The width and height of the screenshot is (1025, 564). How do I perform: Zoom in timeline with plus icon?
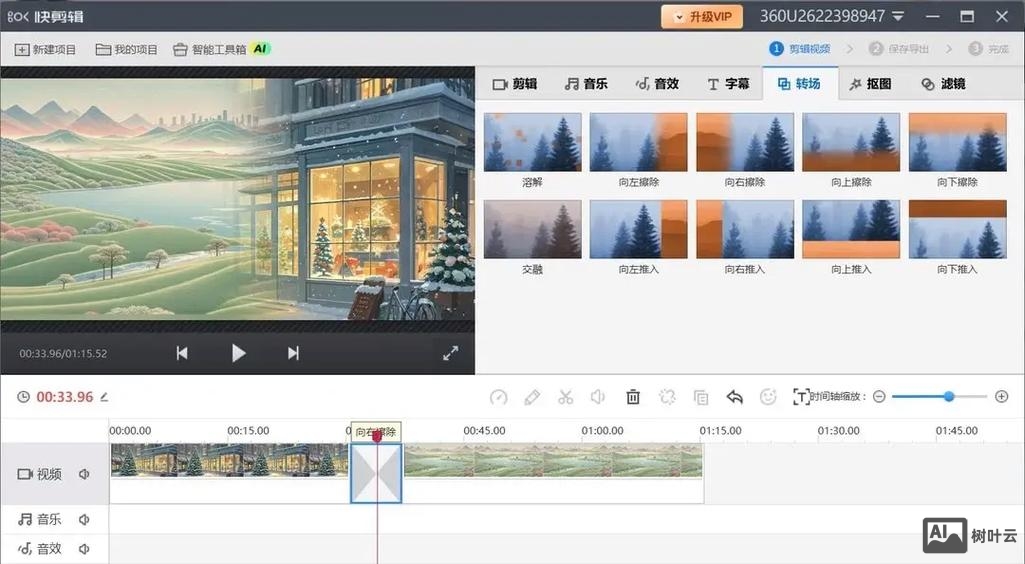tap(1001, 397)
